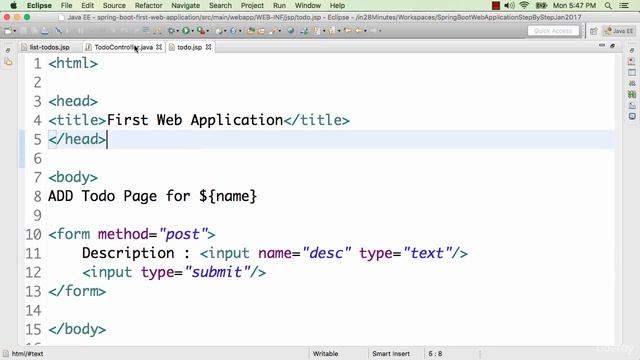Click the New file wizard toolbar icon
The width and height of the screenshot is (640, 360).
7,31
